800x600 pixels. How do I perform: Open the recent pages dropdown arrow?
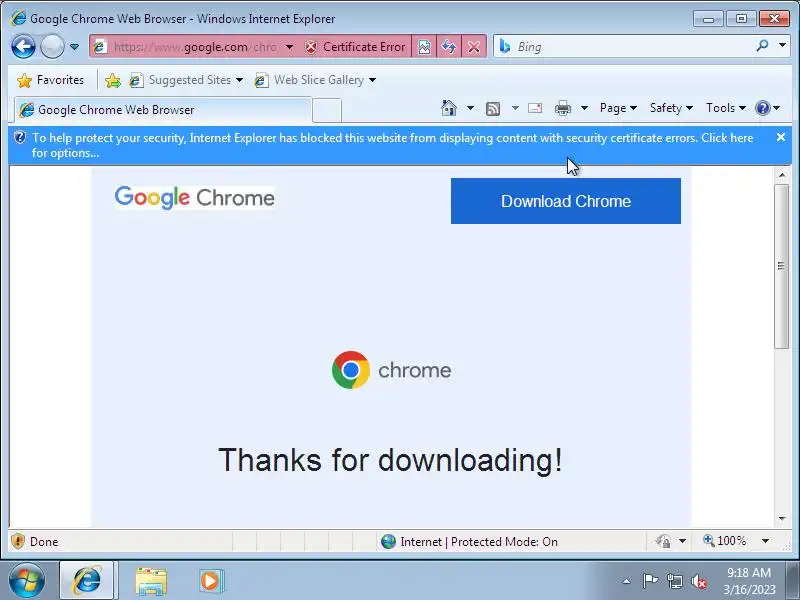74,47
